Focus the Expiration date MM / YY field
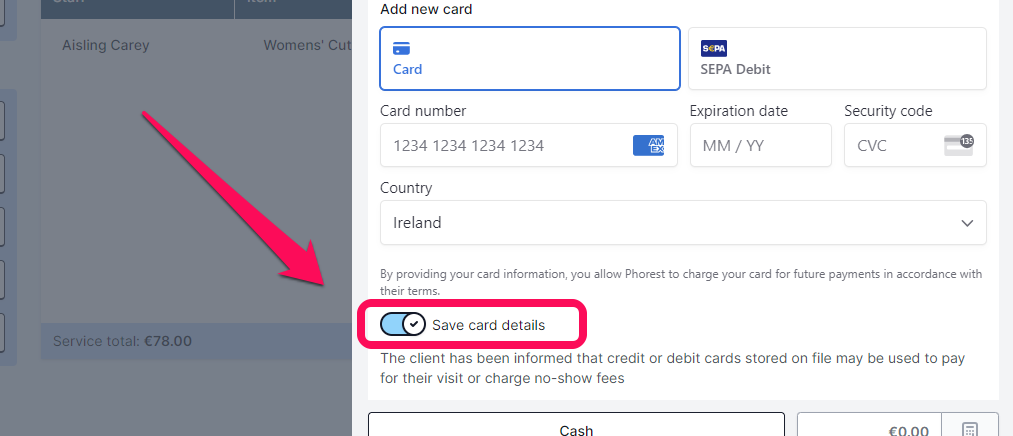The image size is (1013, 436). pos(760,145)
